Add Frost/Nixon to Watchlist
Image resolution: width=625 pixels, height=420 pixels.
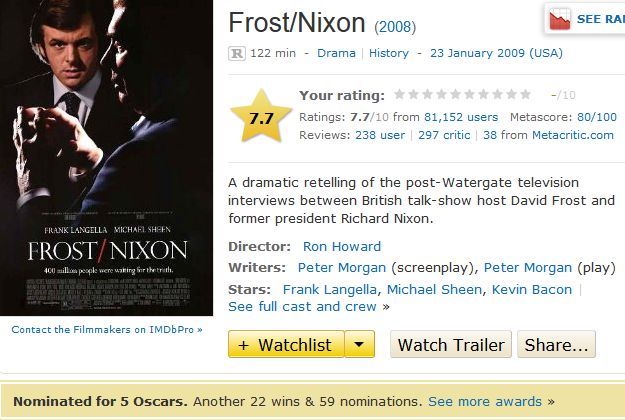click(x=286, y=345)
